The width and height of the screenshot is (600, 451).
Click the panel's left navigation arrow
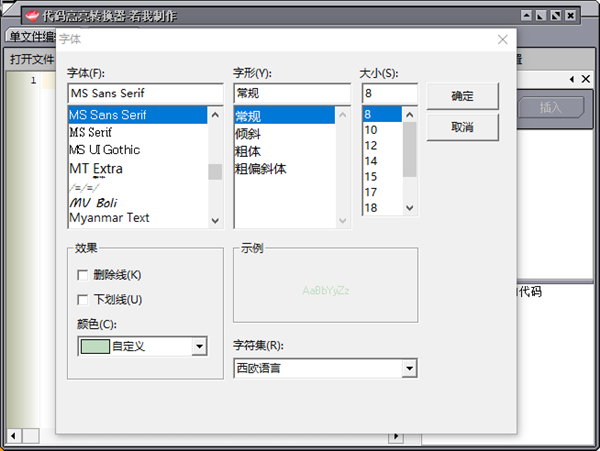point(573,79)
